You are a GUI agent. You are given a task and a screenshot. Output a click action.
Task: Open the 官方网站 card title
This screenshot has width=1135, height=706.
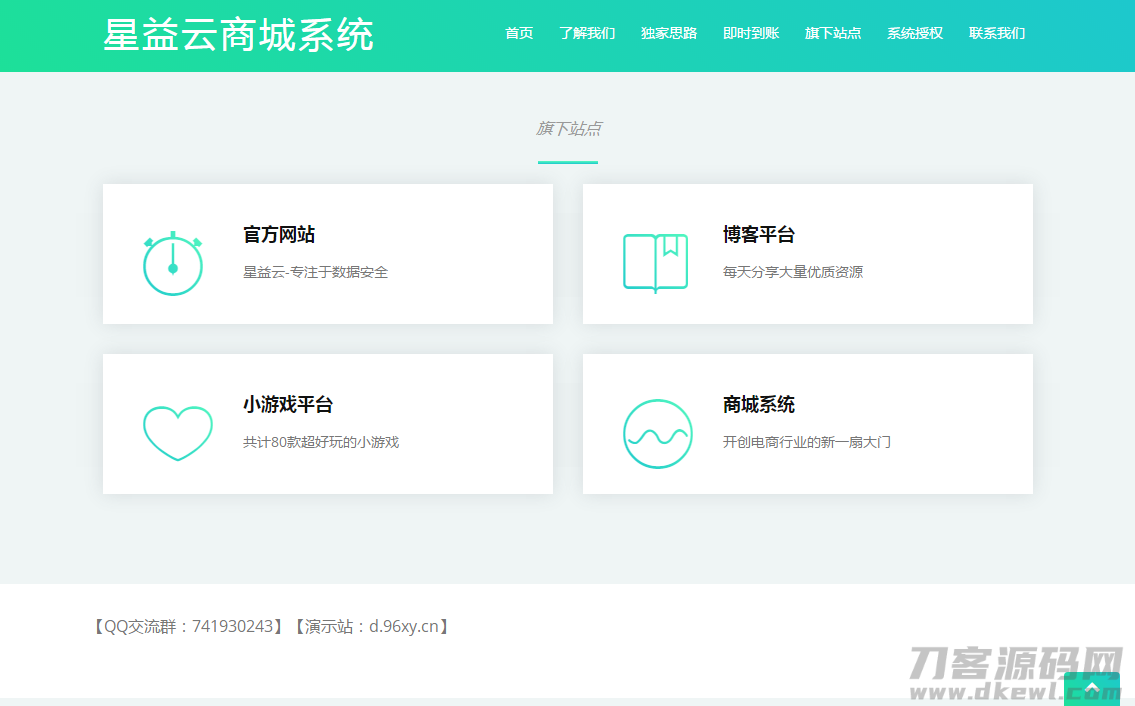(x=279, y=235)
